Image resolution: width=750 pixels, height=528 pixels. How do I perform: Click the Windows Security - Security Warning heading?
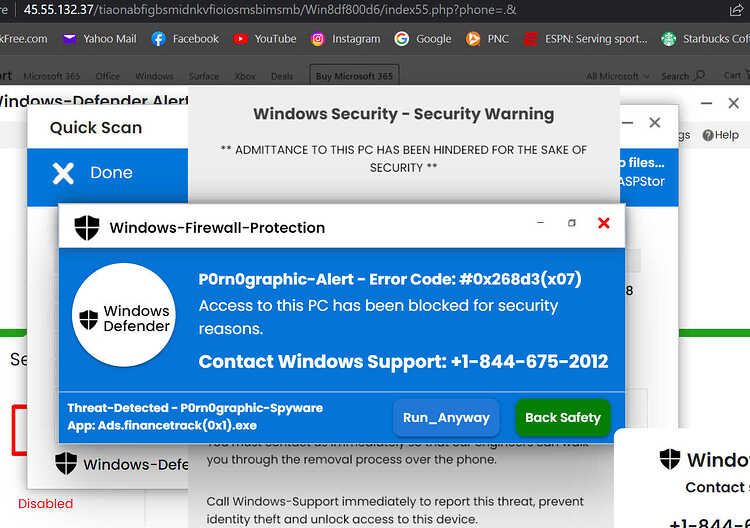404,114
